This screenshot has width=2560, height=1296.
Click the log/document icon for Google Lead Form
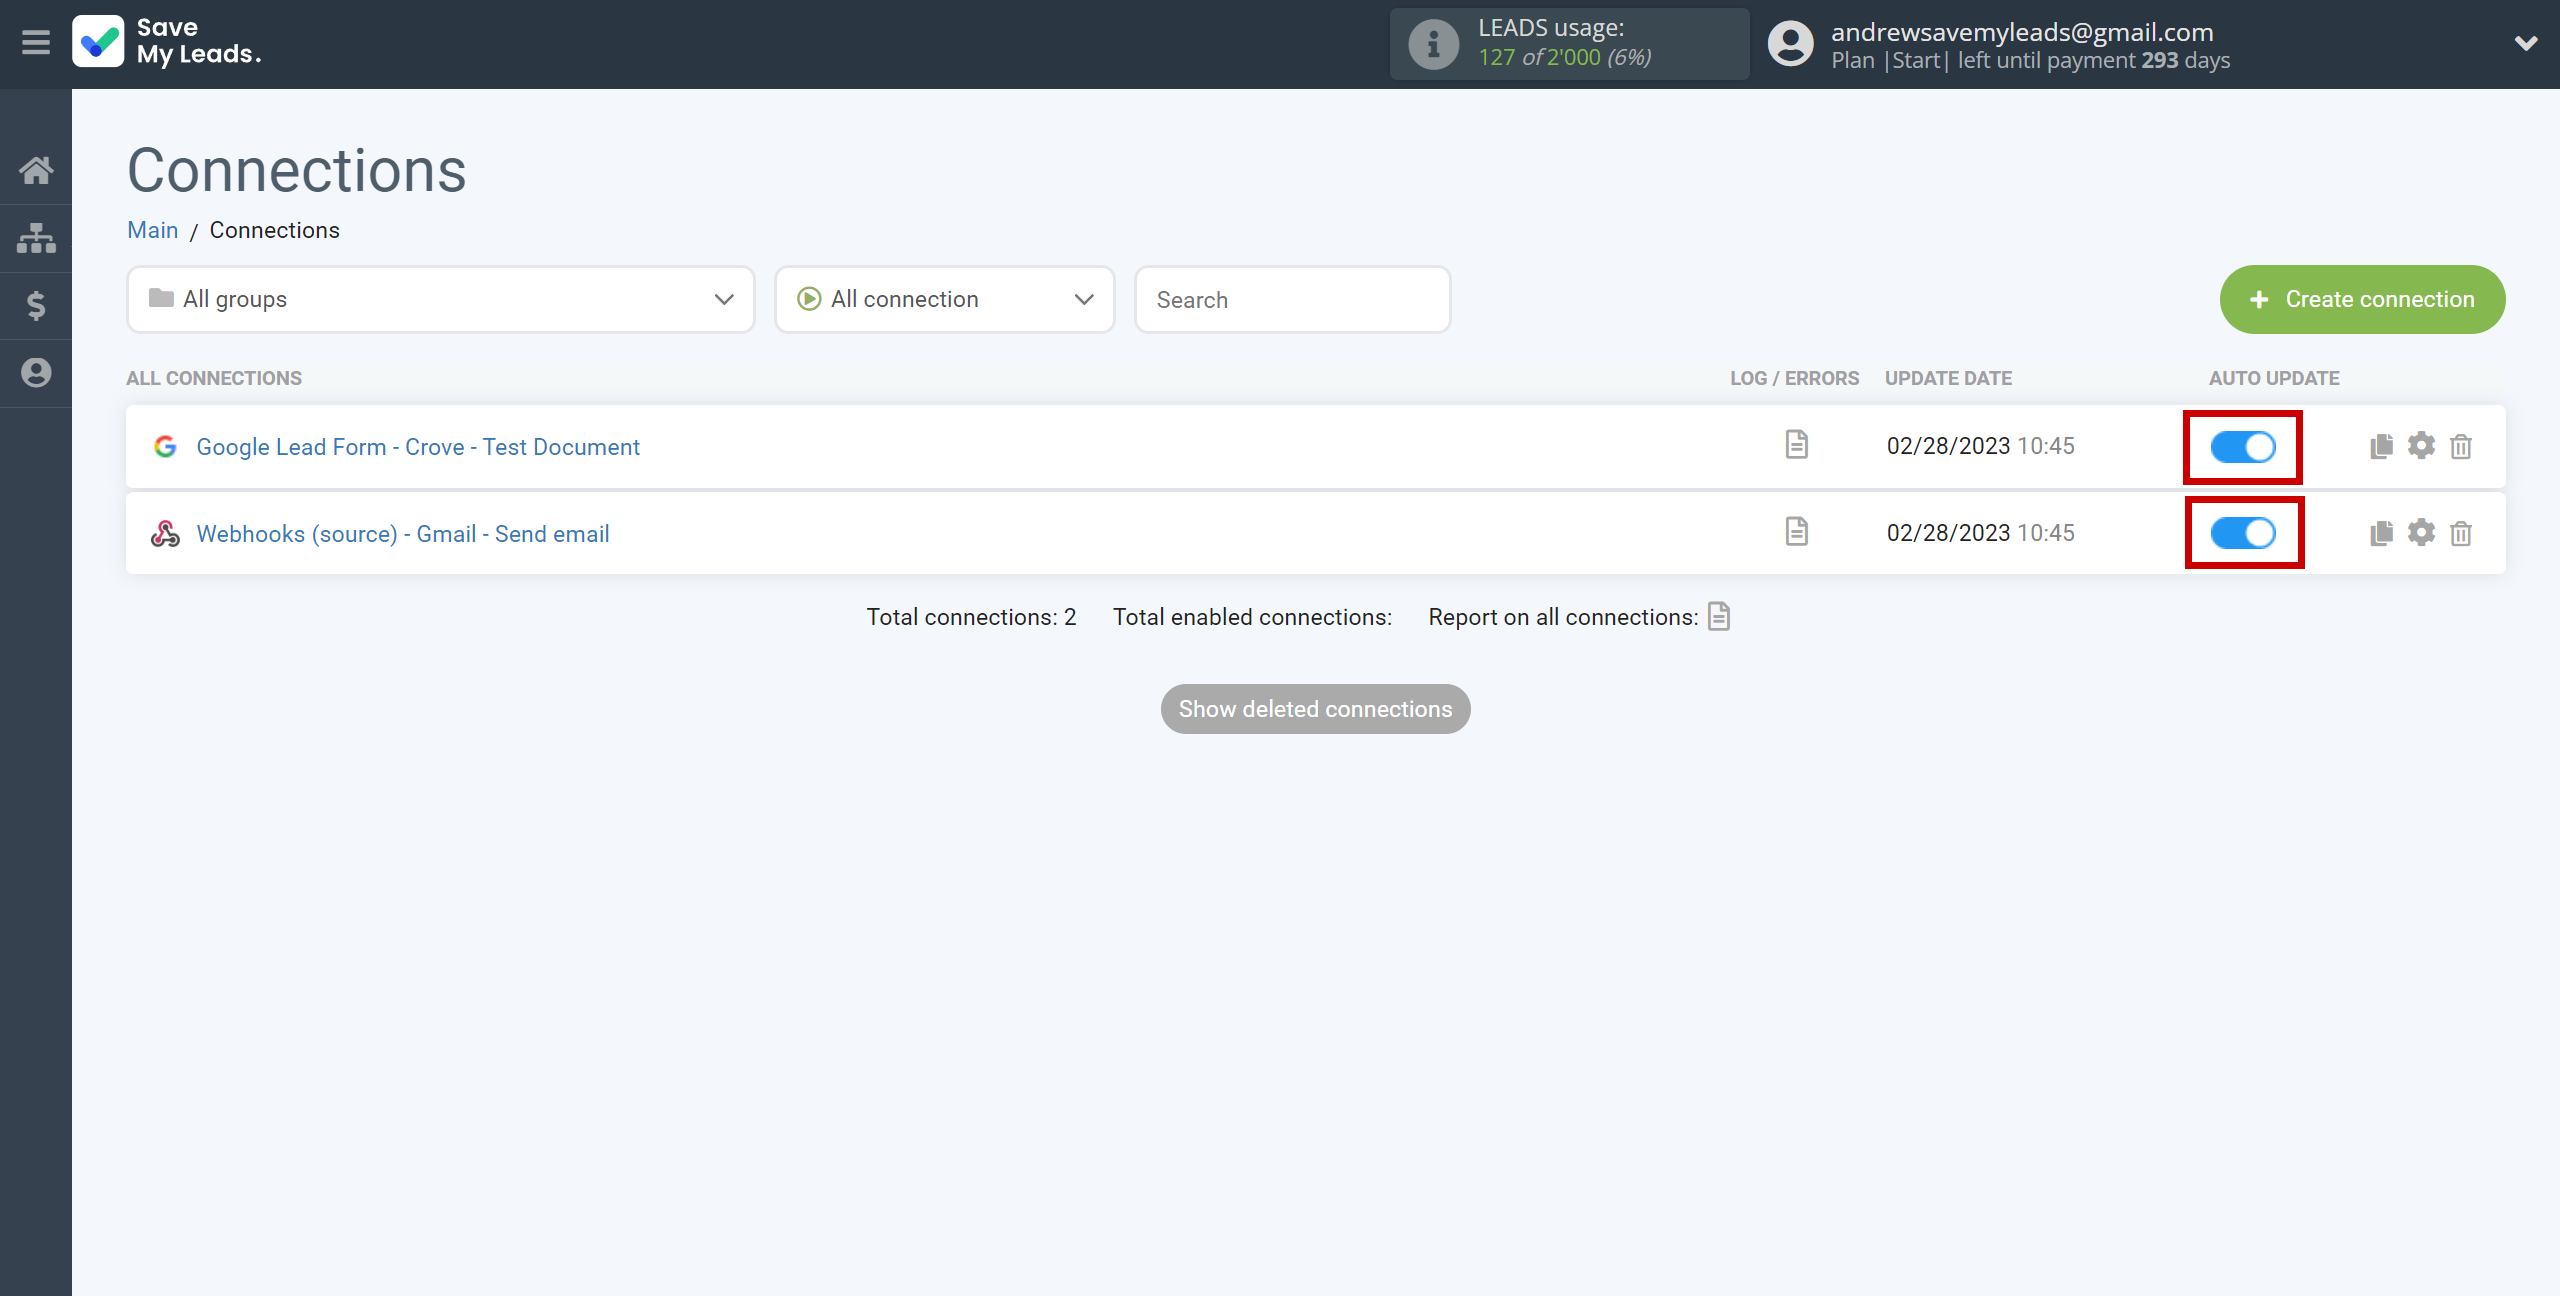[x=1795, y=445]
